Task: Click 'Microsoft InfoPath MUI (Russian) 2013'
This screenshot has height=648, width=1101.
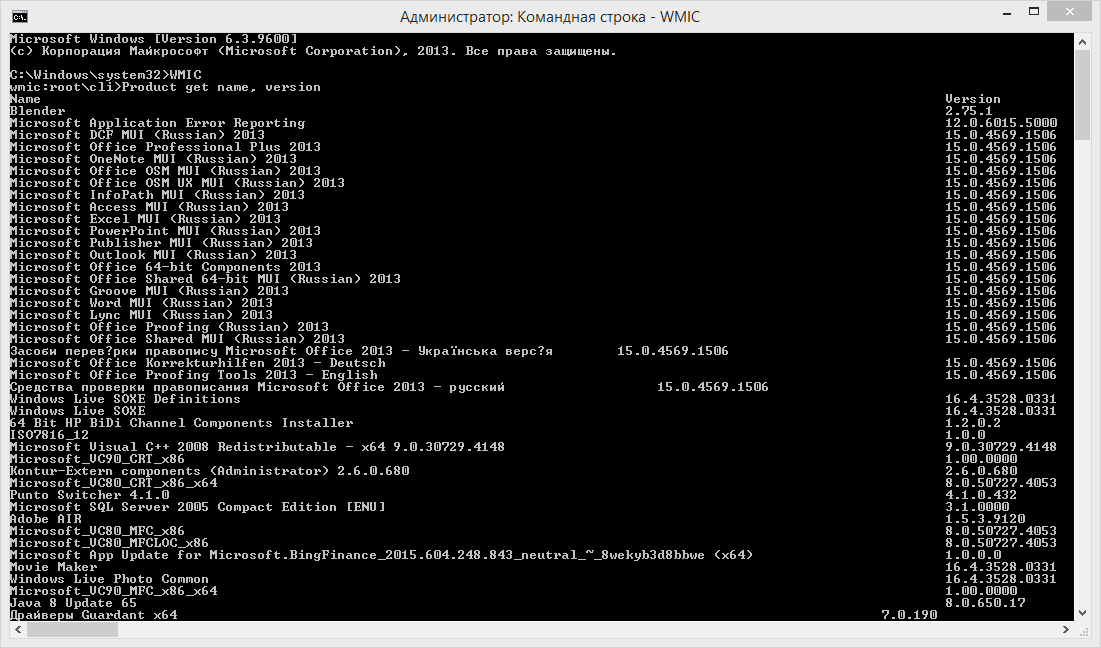Action: point(157,194)
